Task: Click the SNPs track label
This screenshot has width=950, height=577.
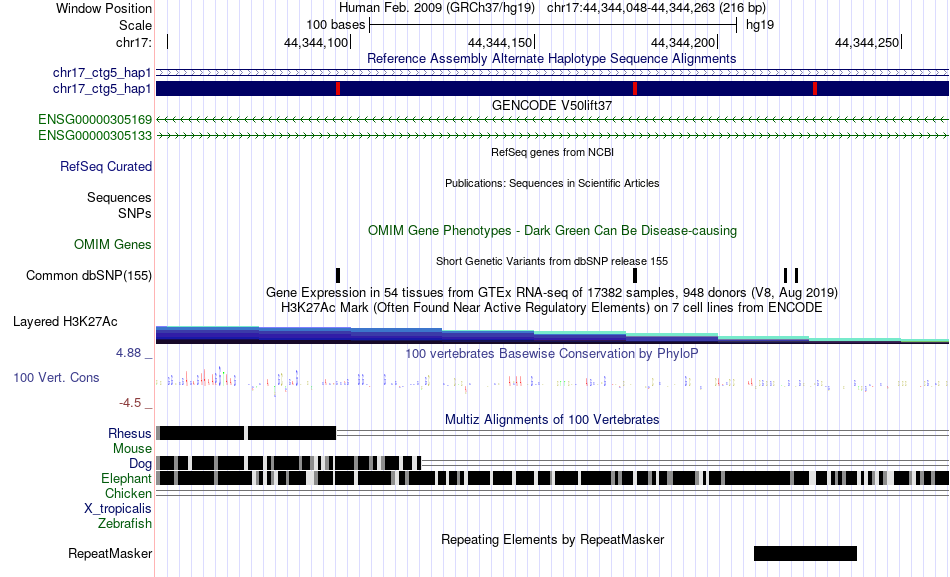Action: point(135,213)
